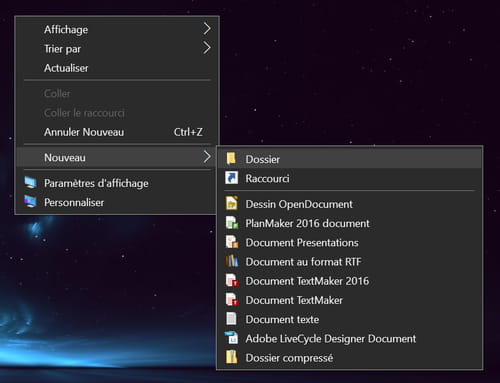Image resolution: width=500 pixels, height=383 pixels.
Task: Click the zipped Dossier compressé icon
Action: pos(232,357)
